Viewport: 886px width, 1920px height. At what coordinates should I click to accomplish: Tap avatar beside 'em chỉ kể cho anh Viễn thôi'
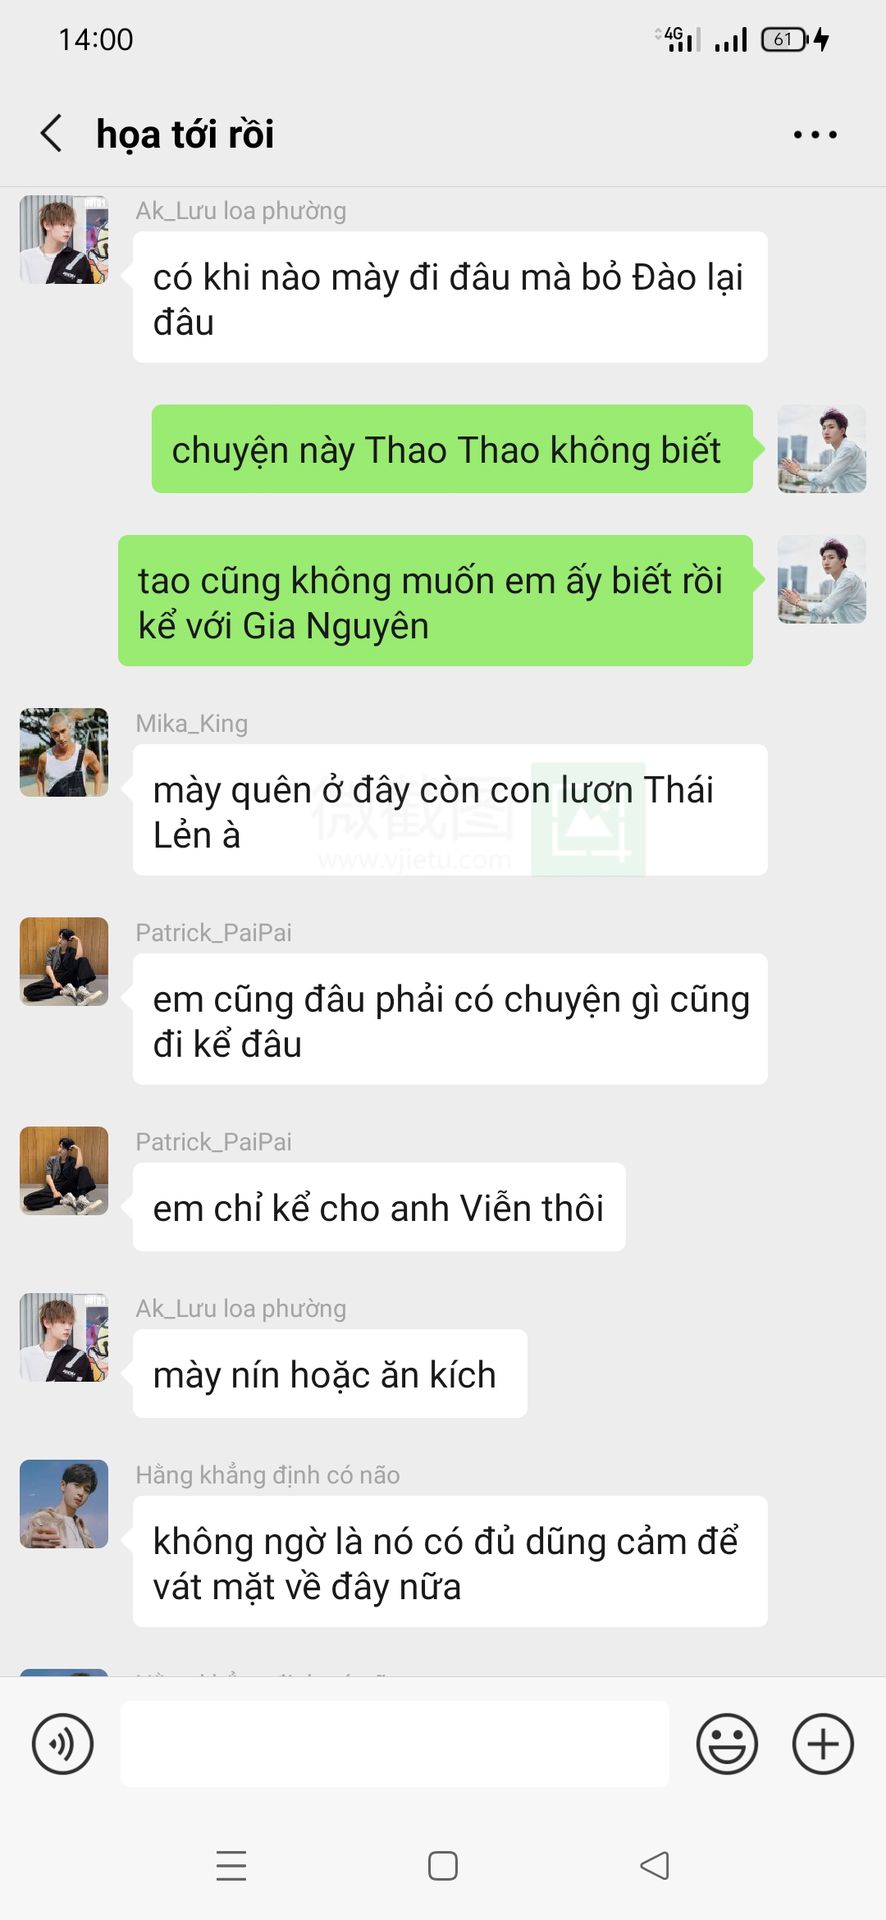64,1171
